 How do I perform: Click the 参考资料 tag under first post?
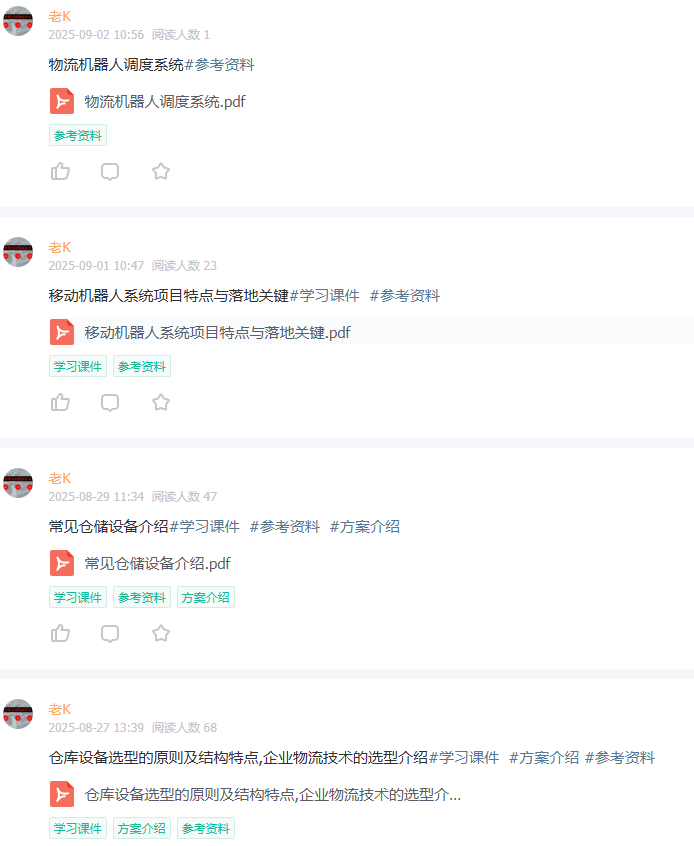click(x=78, y=135)
